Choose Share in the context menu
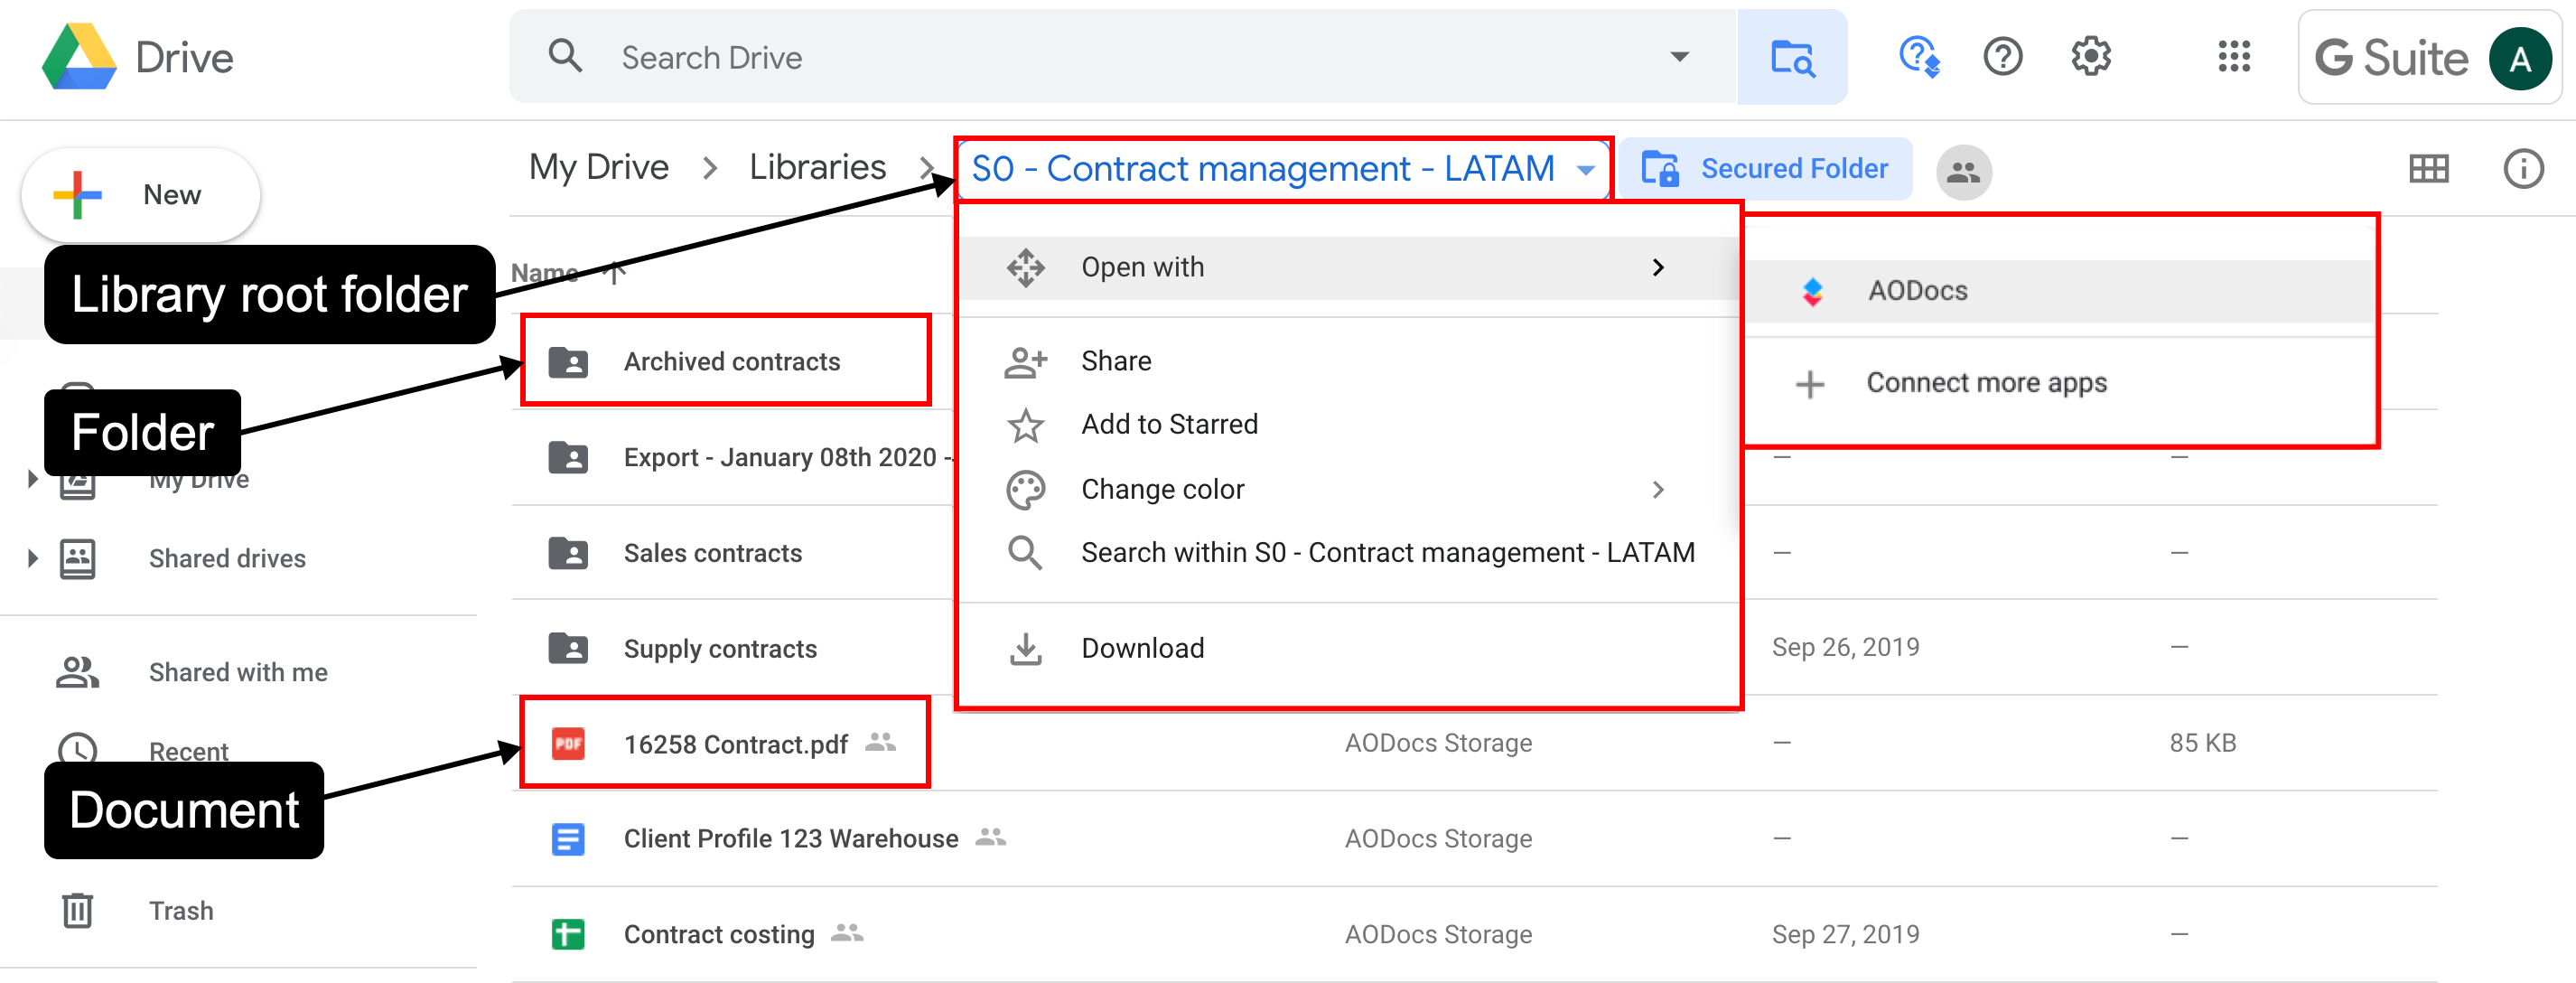This screenshot has width=2576, height=983. (x=1115, y=360)
